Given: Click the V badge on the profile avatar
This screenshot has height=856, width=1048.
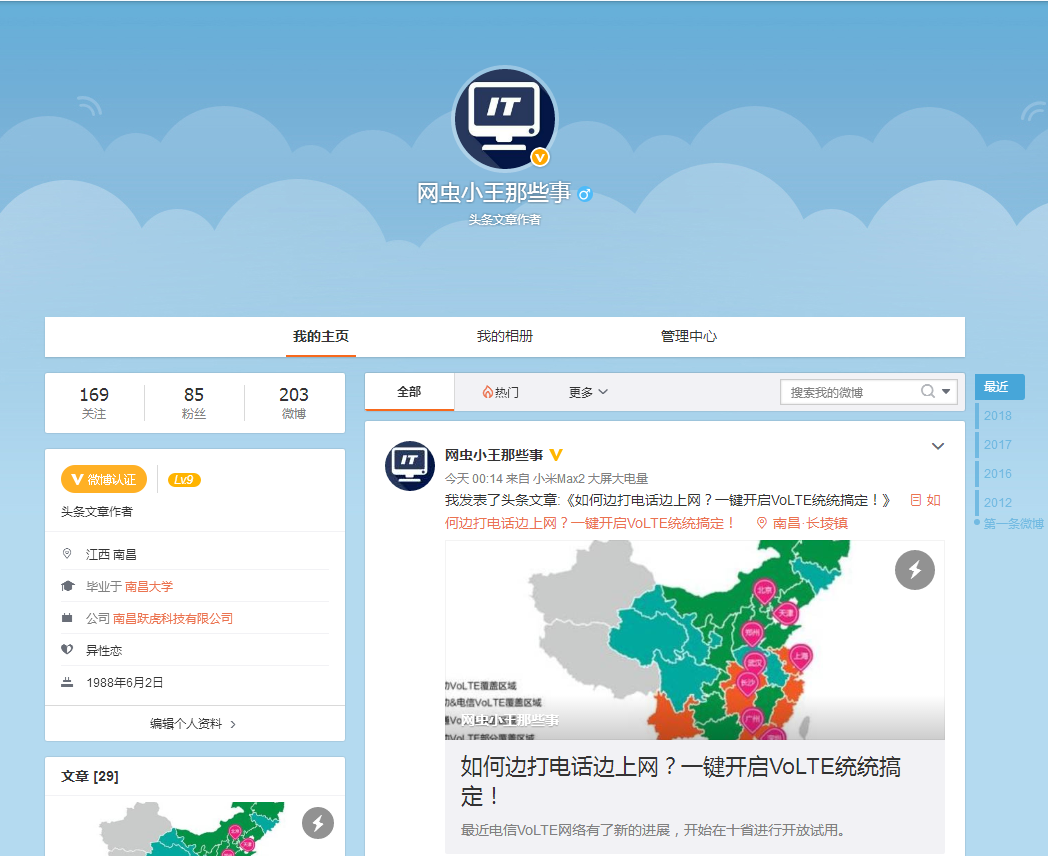Looking at the screenshot, I should pyautogui.click(x=540, y=155).
